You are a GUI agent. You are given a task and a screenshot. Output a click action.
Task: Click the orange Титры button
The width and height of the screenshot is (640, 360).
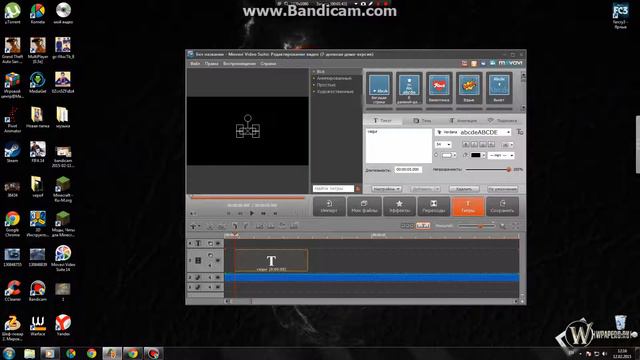[468, 207]
